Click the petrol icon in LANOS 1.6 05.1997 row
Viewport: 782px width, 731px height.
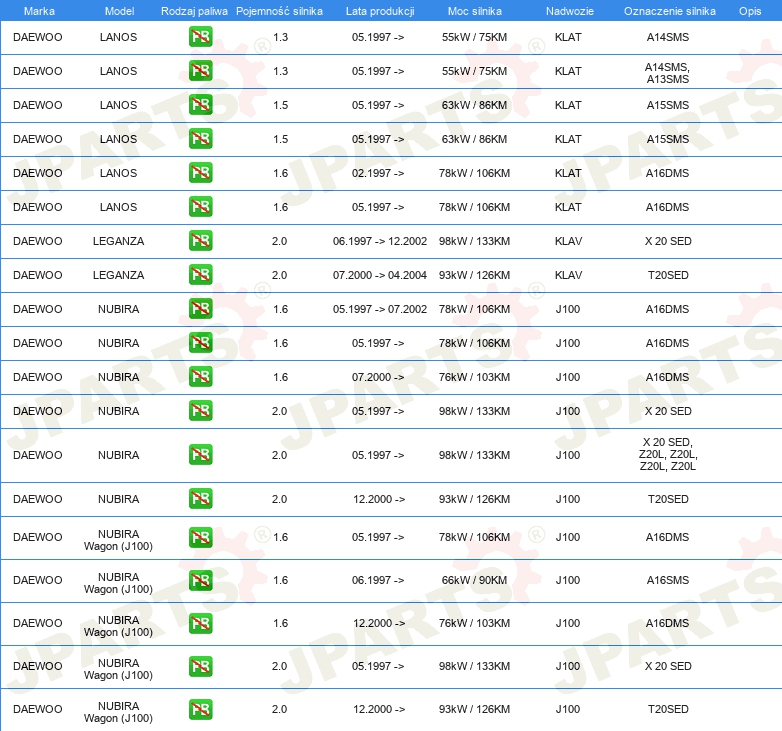coord(200,207)
